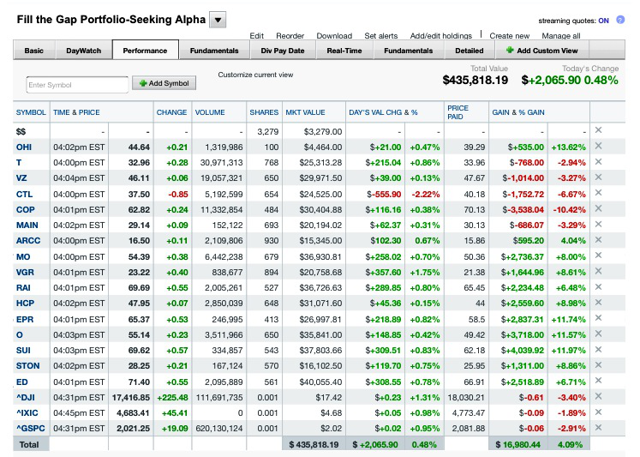Viewport: 640px width, 457px height.
Task: Remove the $$ cash row with X
Action: 598,130
